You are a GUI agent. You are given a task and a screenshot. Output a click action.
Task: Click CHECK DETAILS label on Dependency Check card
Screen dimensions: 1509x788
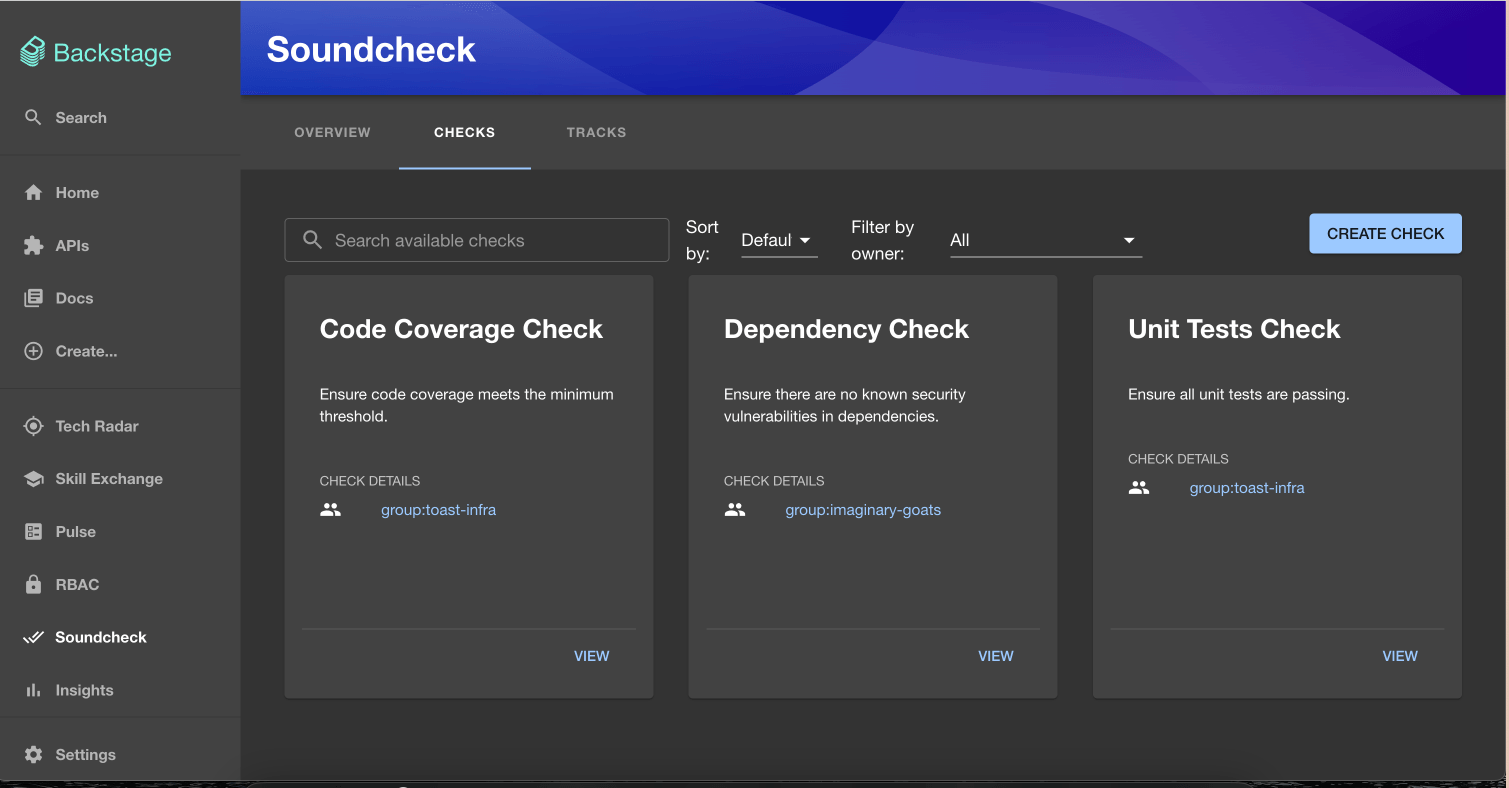[774, 481]
